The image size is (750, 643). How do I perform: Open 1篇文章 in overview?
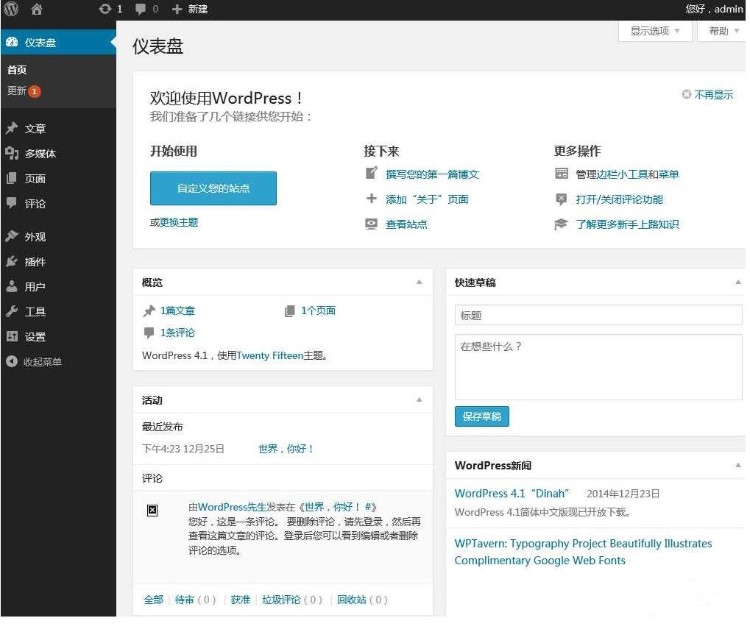pyautogui.click(x=177, y=310)
